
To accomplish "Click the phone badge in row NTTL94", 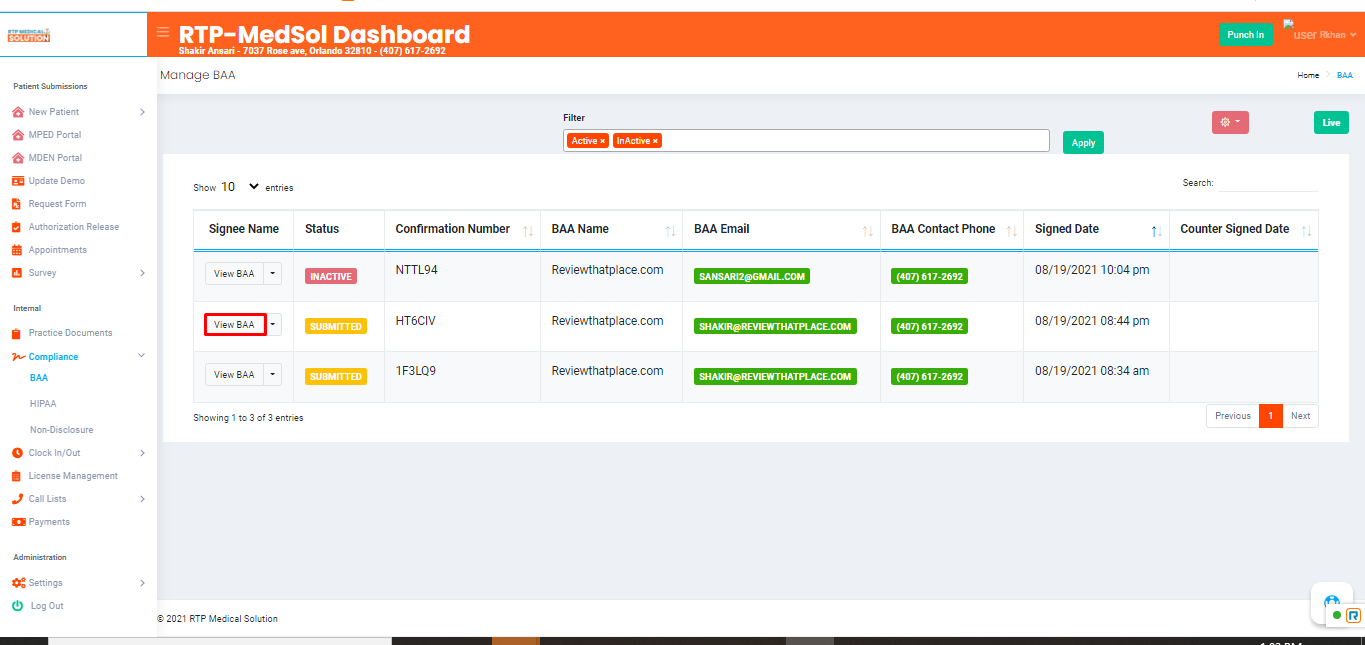I will 930,276.
